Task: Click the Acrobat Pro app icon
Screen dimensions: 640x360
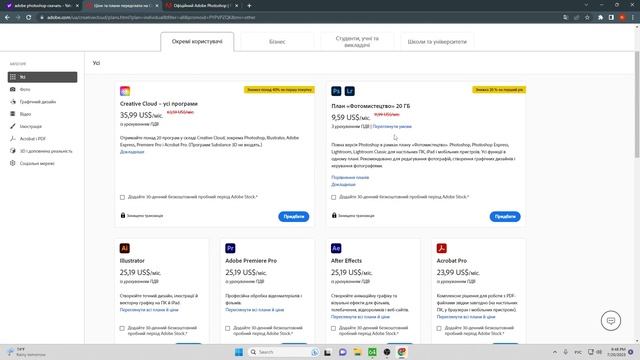Action: (442, 248)
